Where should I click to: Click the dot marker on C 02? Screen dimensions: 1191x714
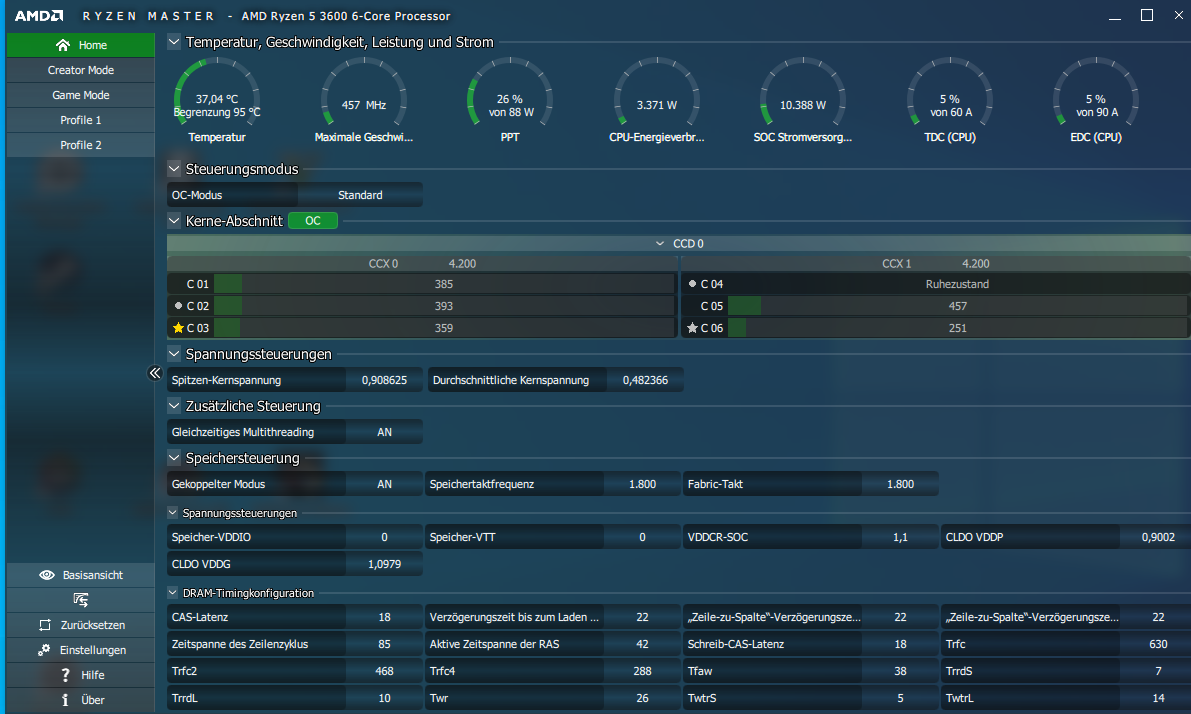coord(178,305)
